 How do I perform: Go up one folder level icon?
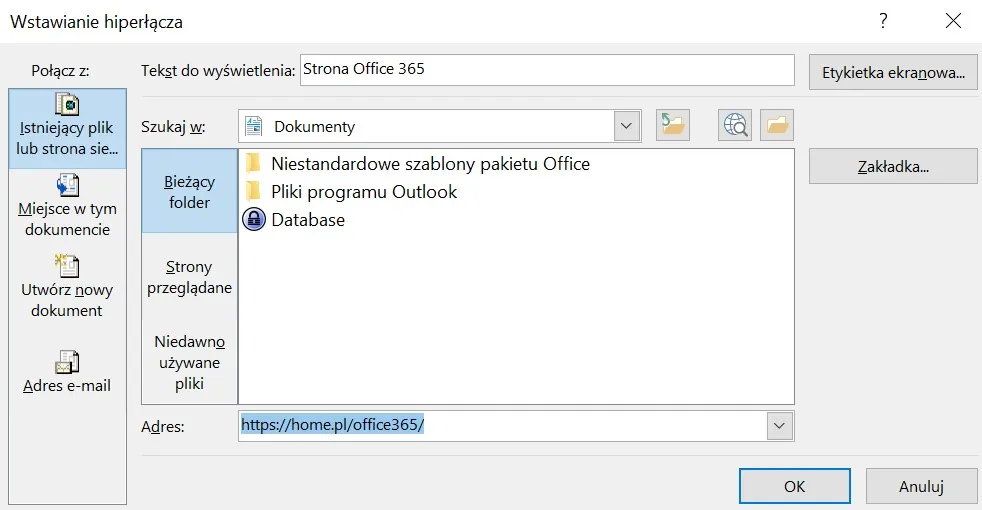coord(673,125)
